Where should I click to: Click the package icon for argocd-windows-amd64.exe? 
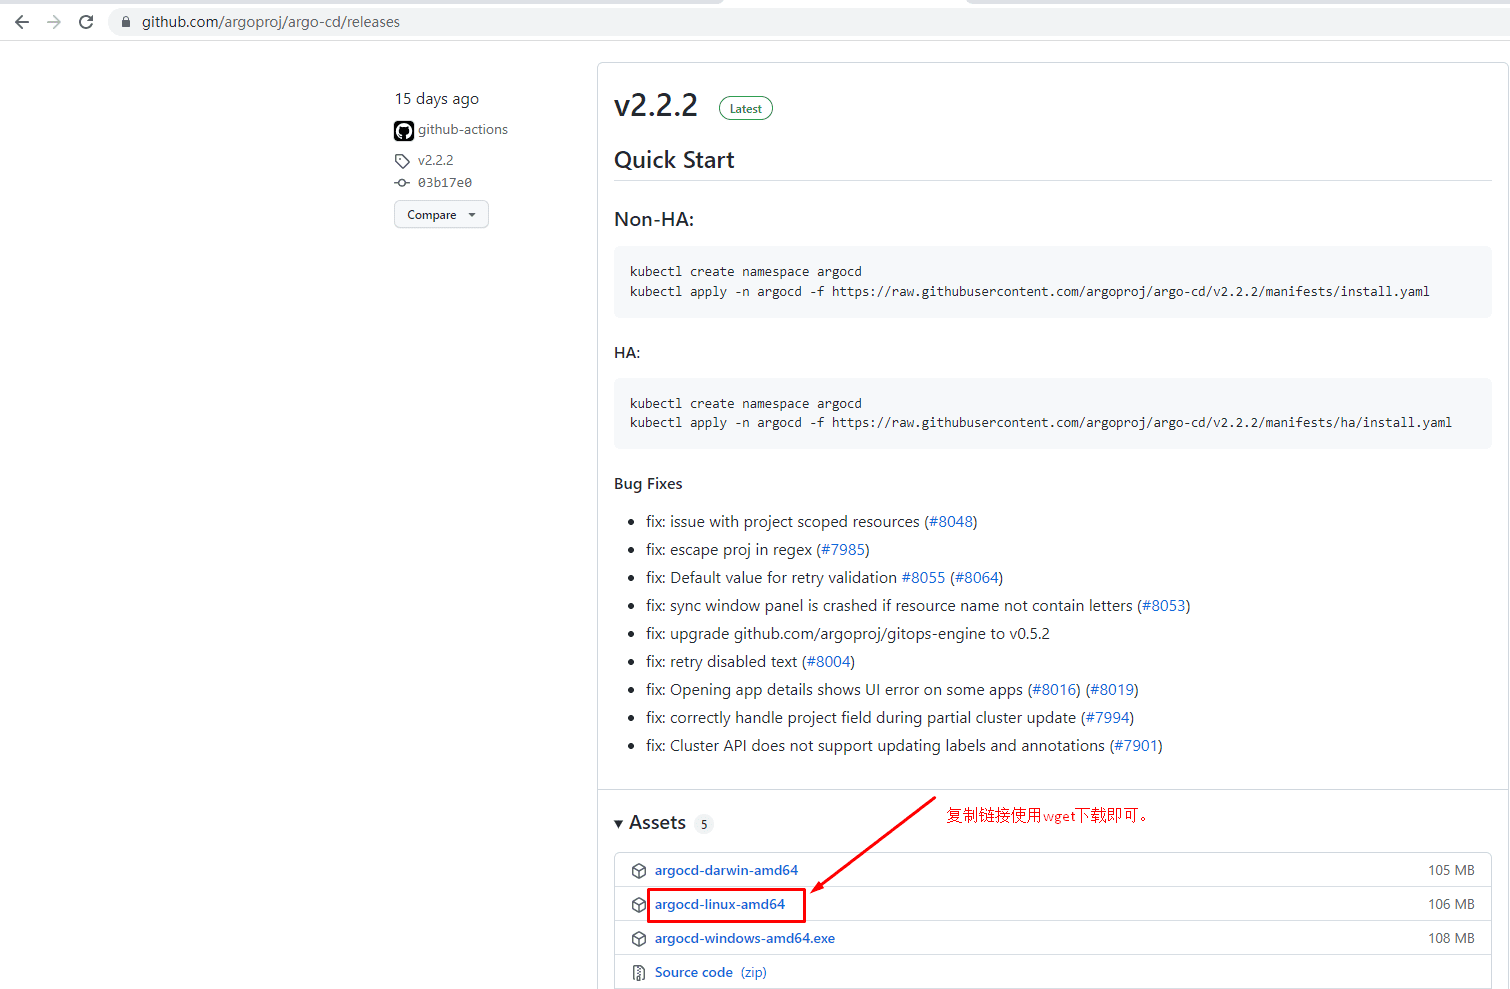639,939
